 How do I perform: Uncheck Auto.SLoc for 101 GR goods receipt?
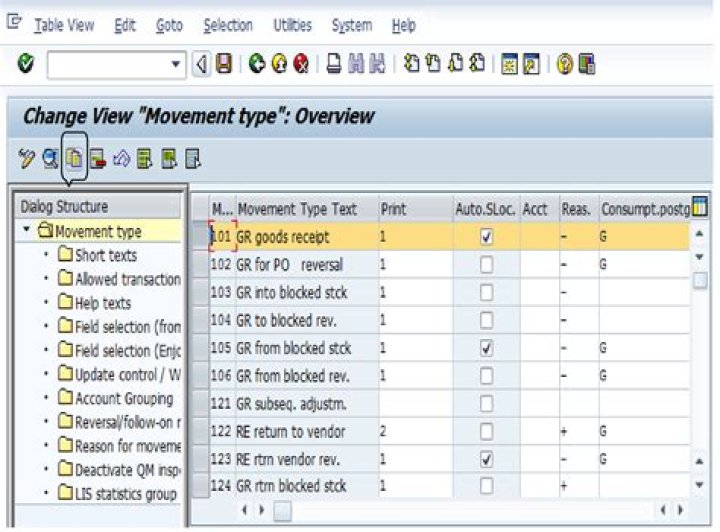click(486, 237)
